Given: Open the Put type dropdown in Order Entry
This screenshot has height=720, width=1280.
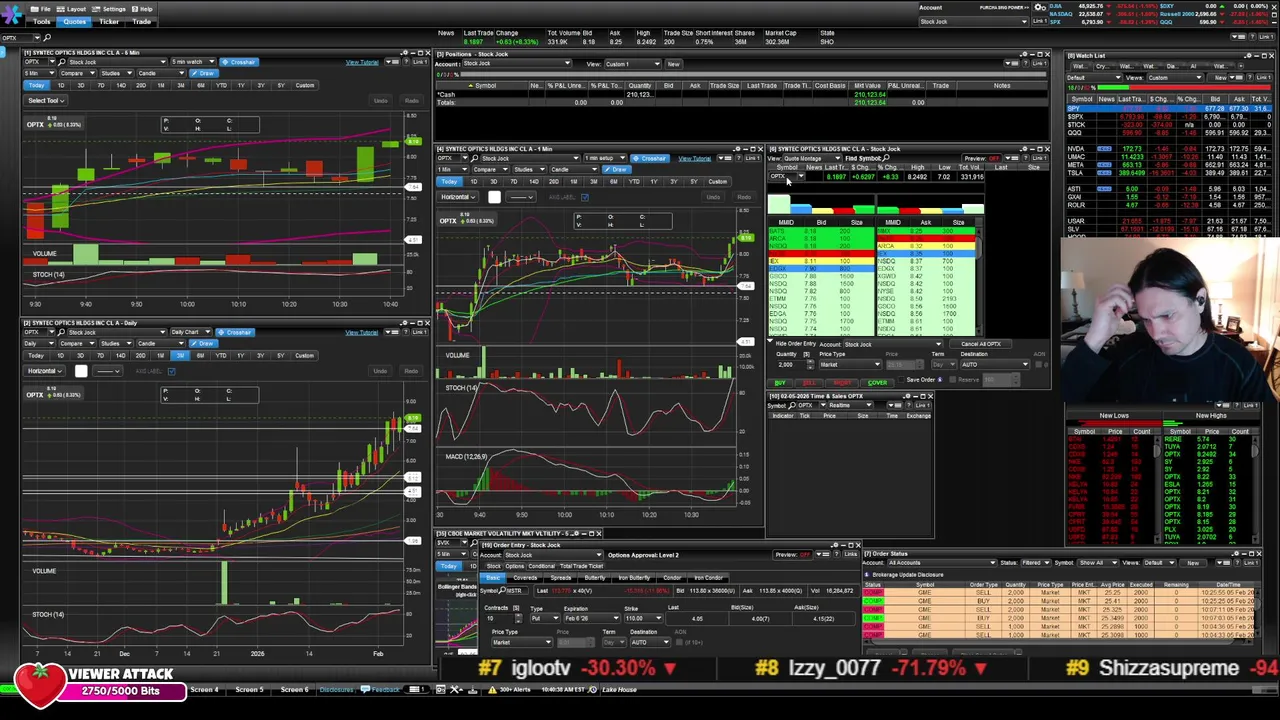Looking at the screenshot, I should [x=544, y=618].
